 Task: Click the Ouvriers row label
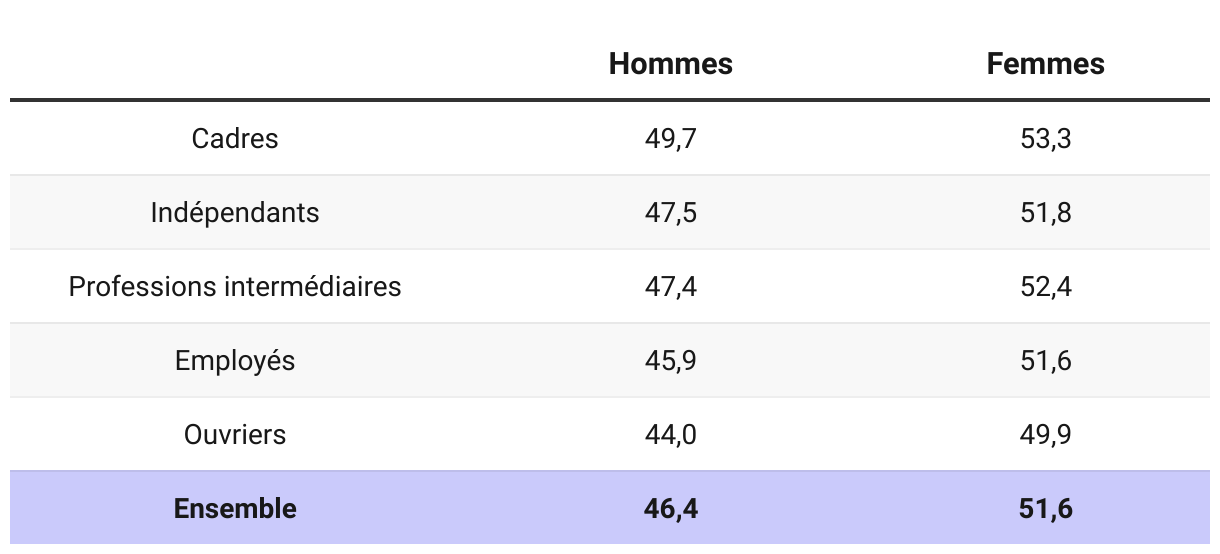coord(235,434)
